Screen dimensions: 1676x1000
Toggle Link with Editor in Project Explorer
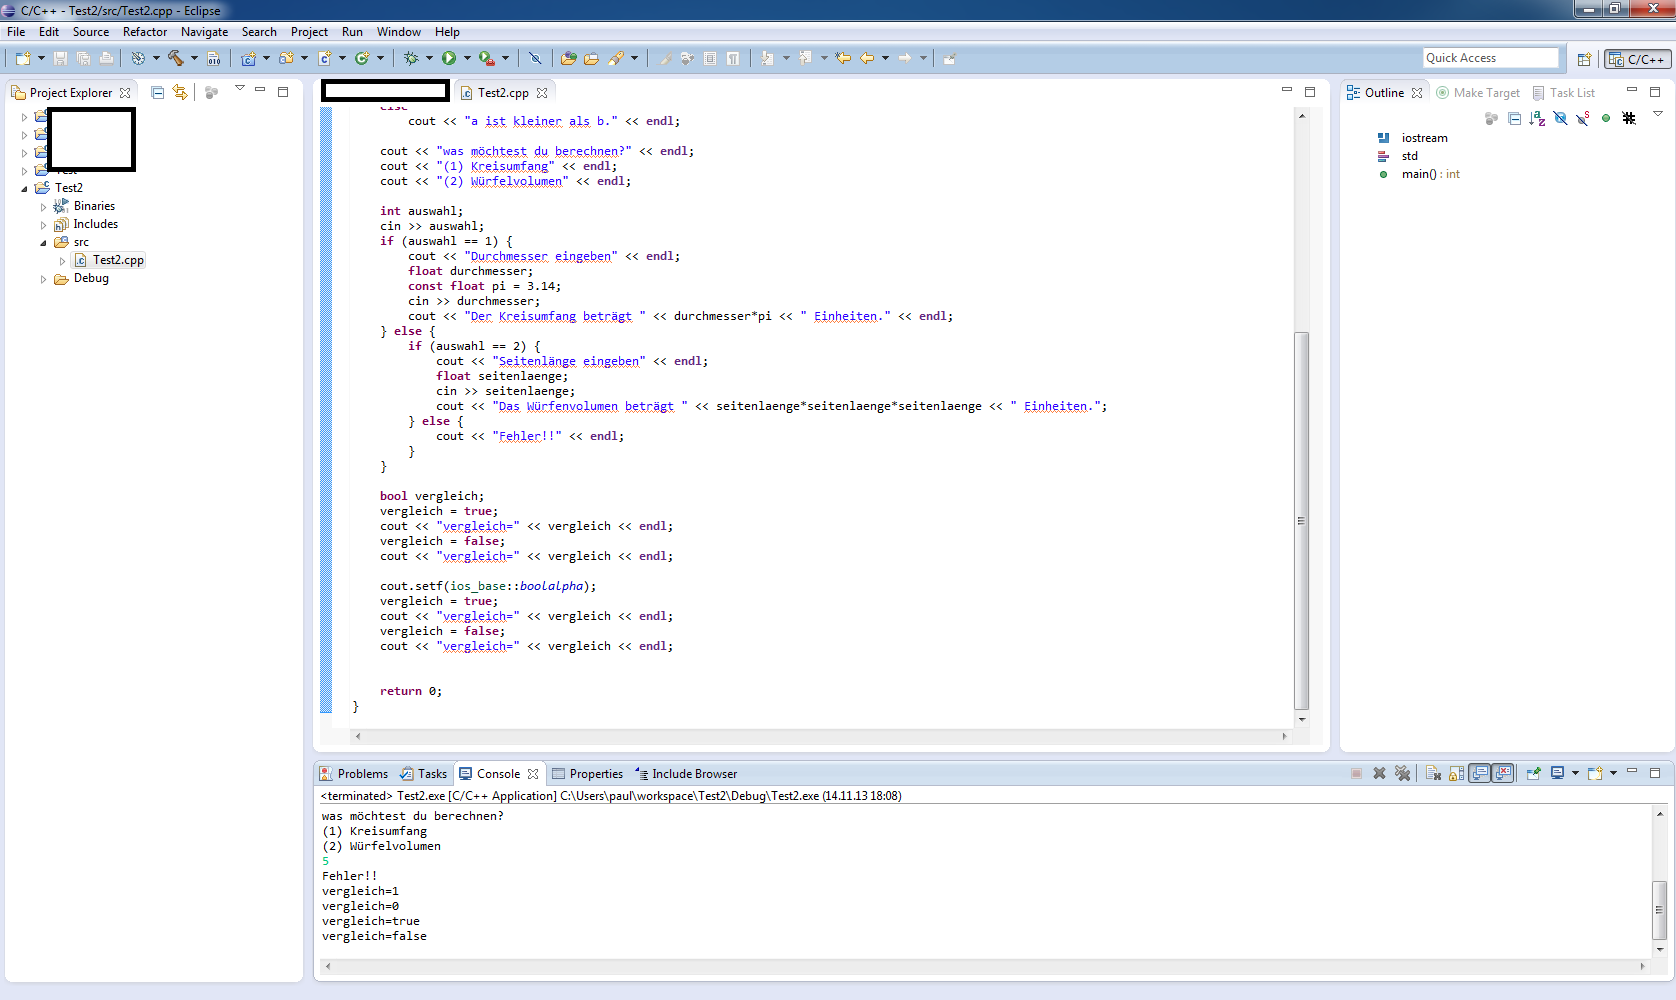(180, 93)
